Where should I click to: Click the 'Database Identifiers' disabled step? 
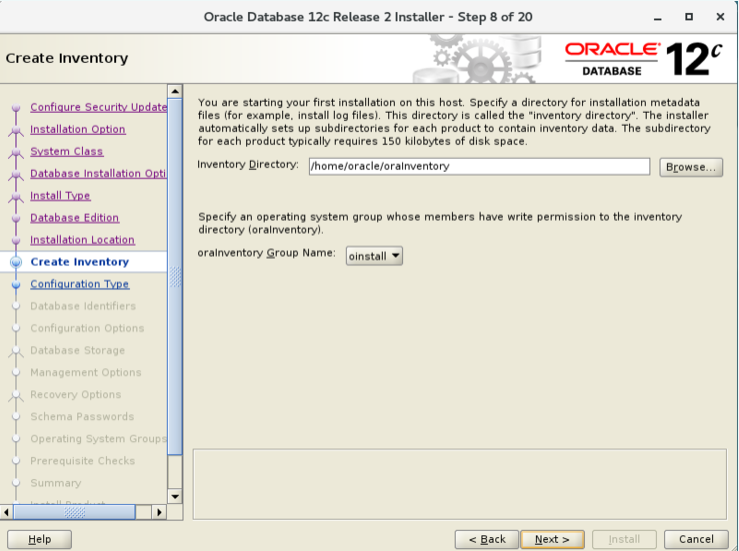(x=83, y=306)
